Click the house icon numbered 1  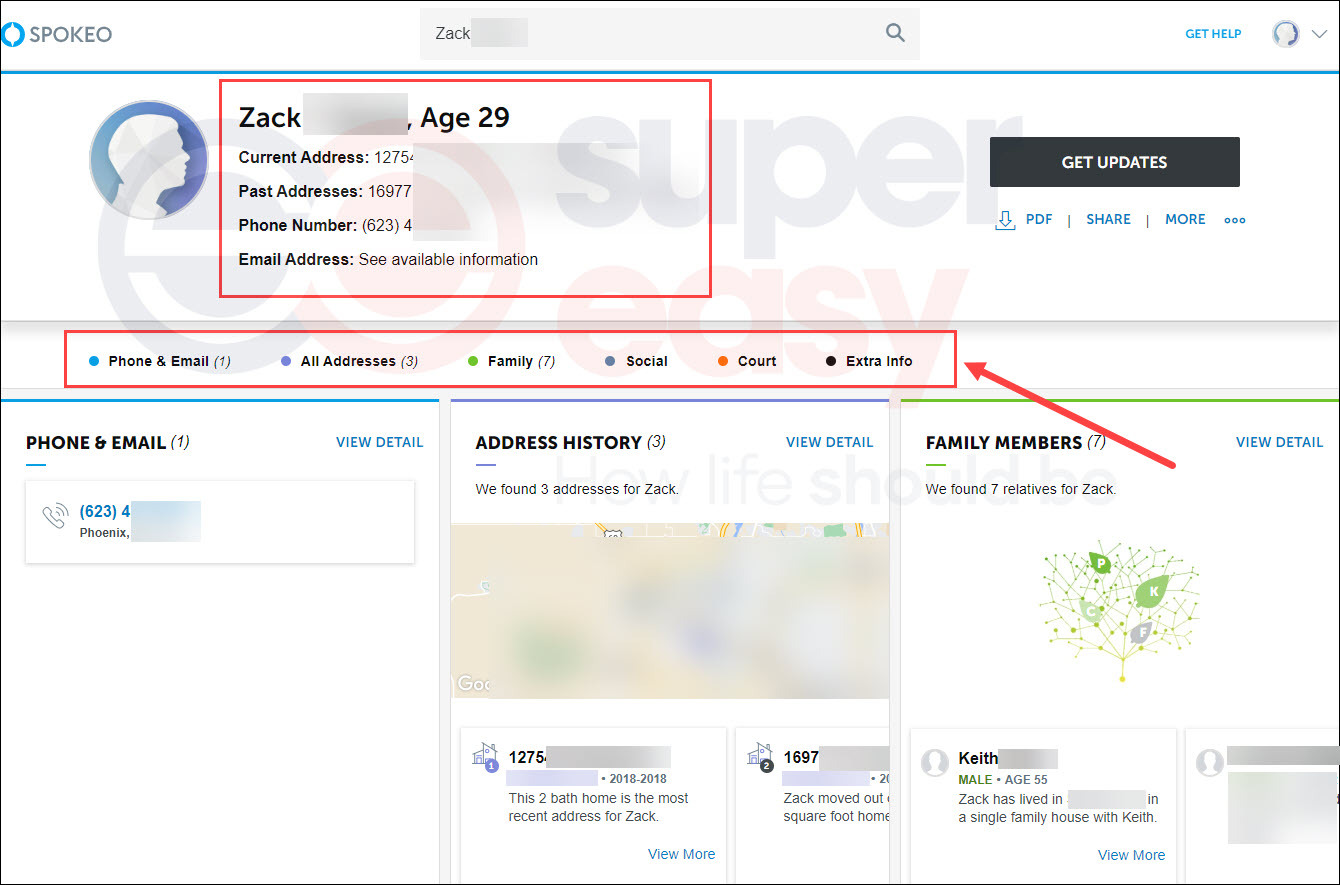[485, 756]
